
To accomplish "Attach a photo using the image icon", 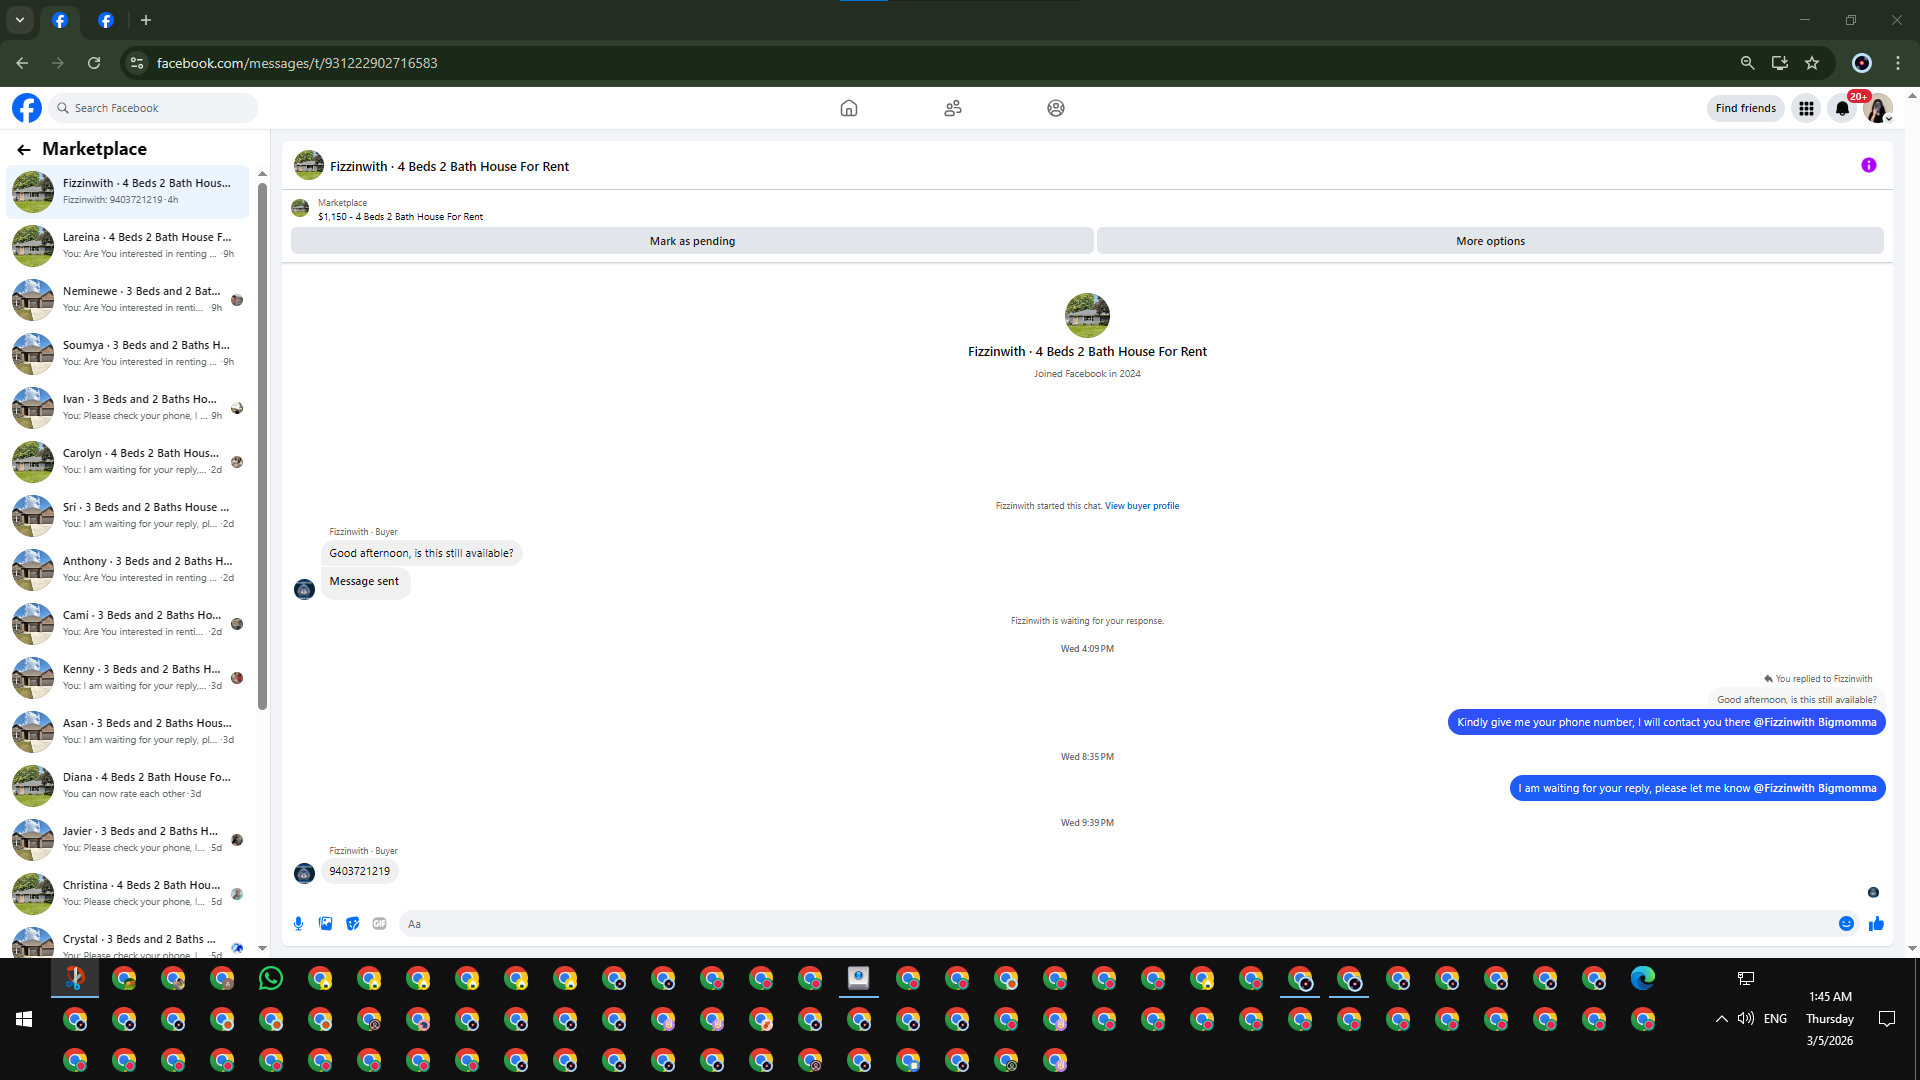I will pyautogui.click(x=326, y=924).
